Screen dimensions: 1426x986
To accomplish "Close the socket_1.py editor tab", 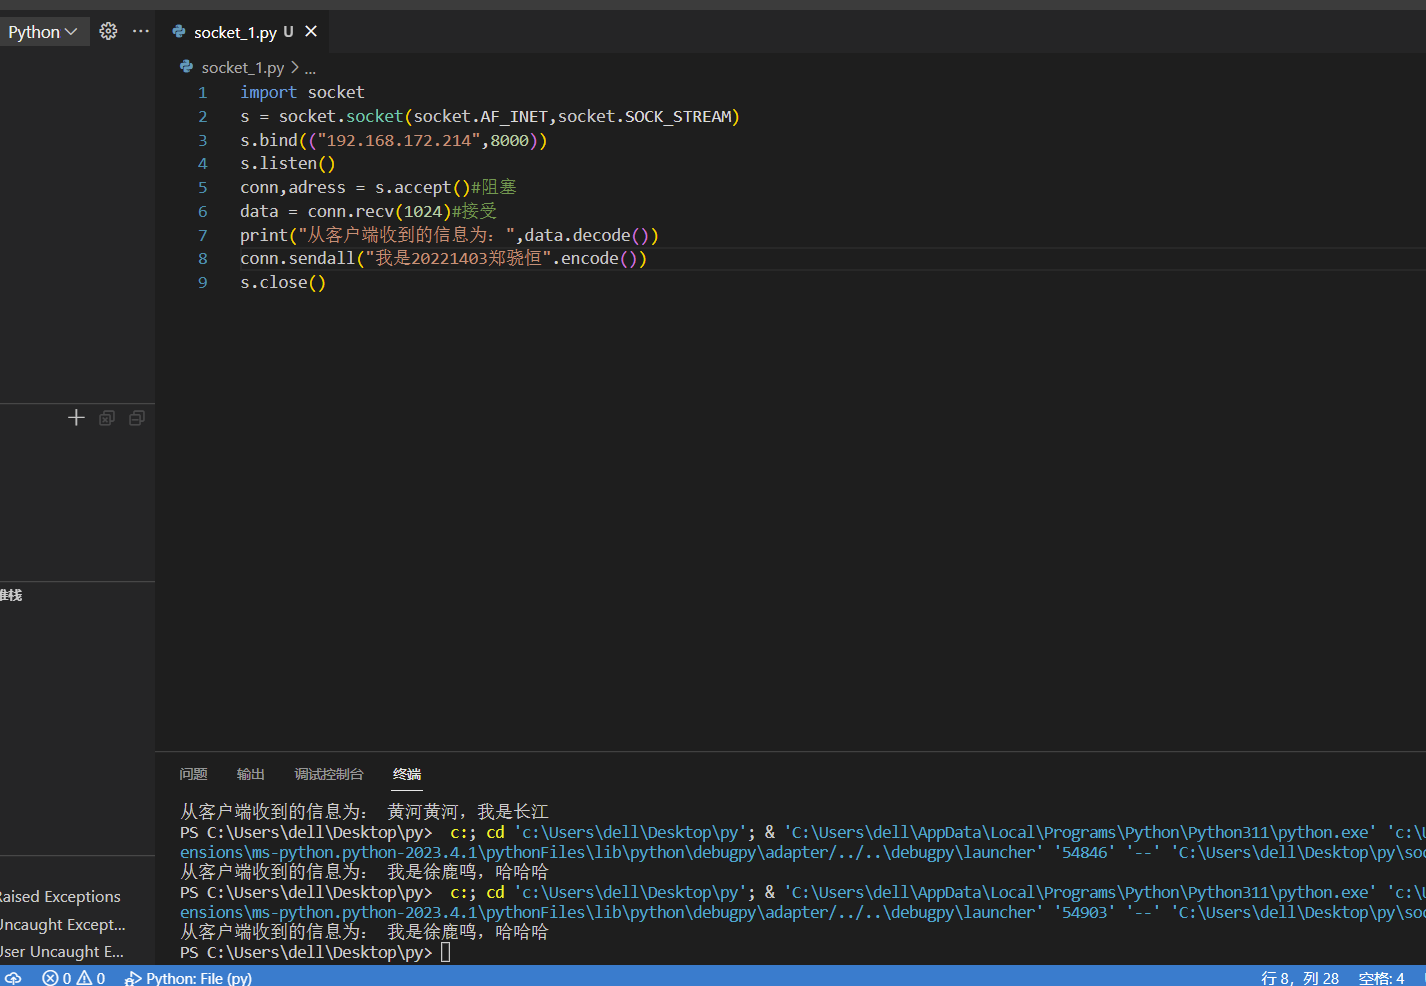I will click(311, 32).
